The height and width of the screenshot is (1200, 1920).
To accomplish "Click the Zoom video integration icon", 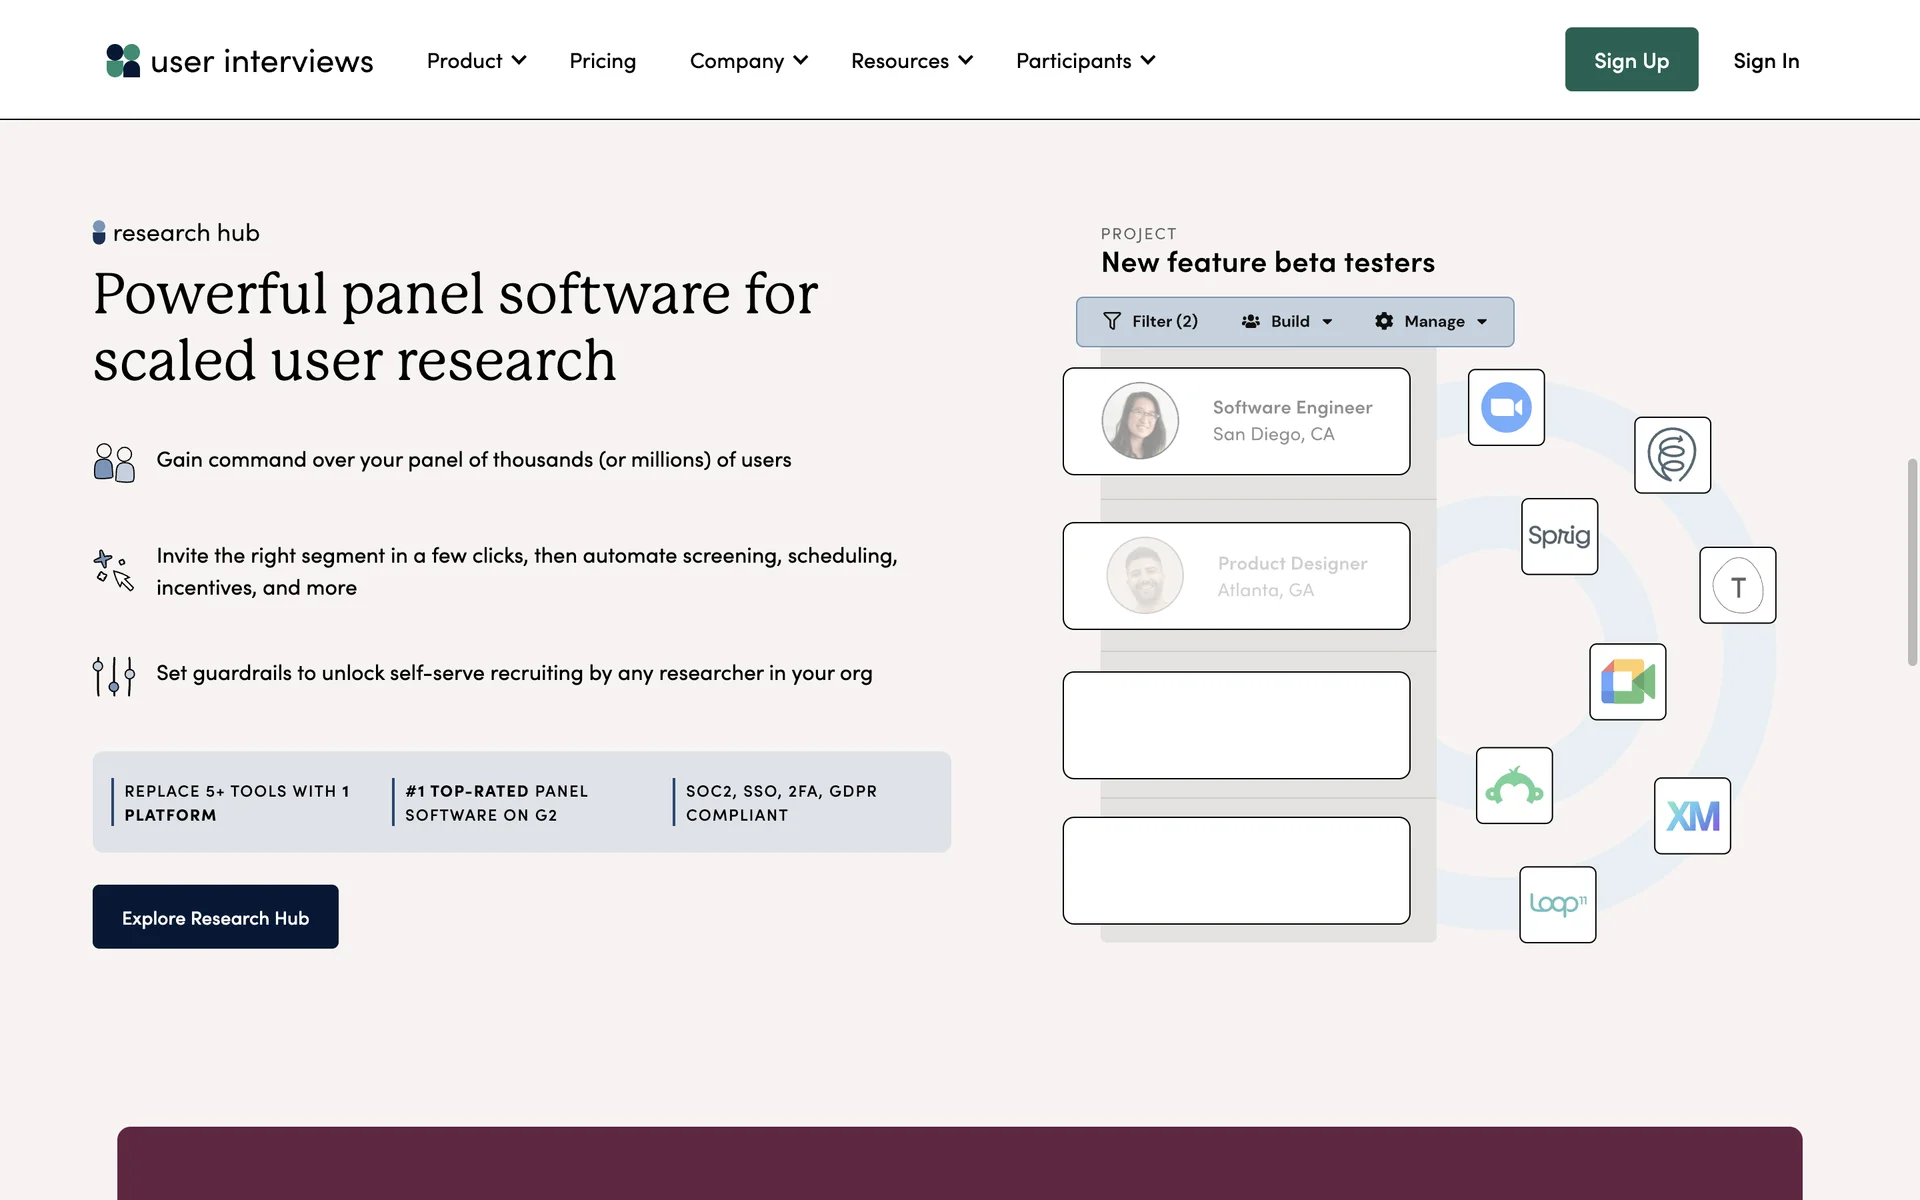I will tap(1505, 407).
